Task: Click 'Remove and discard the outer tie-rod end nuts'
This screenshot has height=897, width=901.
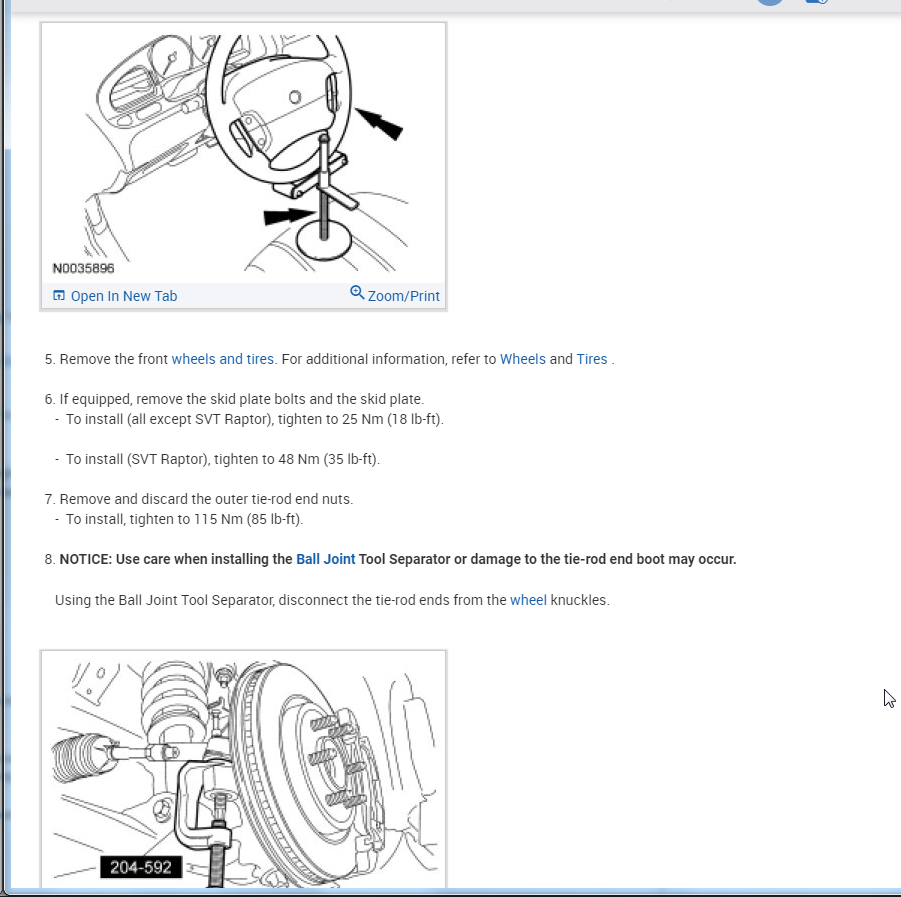Action: [206, 499]
